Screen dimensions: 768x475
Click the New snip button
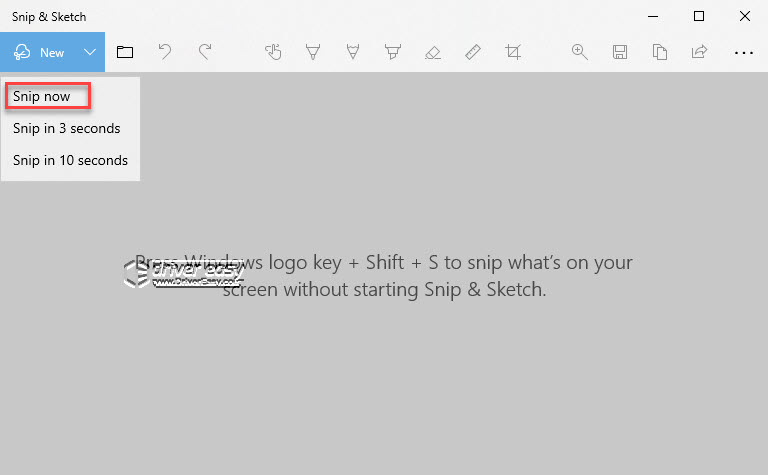click(x=39, y=52)
